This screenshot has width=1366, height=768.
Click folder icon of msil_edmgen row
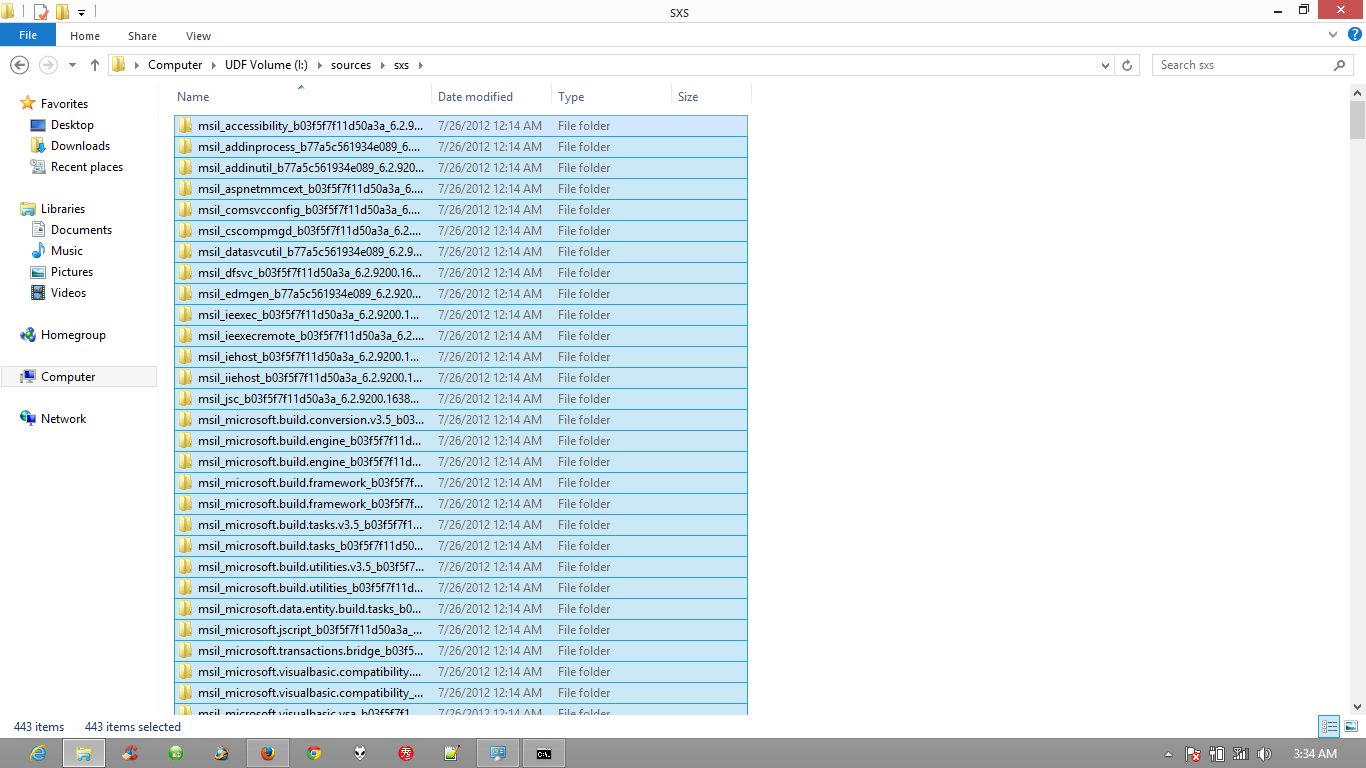pyautogui.click(x=185, y=294)
